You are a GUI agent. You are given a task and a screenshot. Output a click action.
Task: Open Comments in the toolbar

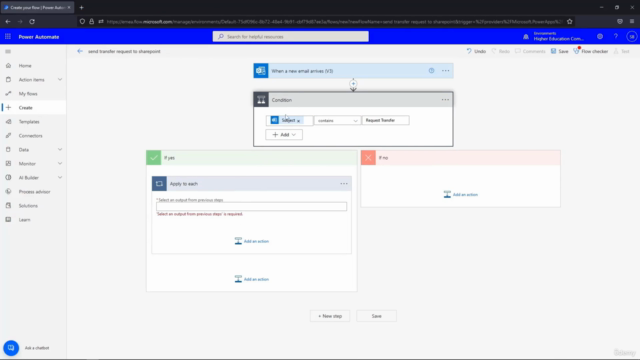click(x=530, y=51)
